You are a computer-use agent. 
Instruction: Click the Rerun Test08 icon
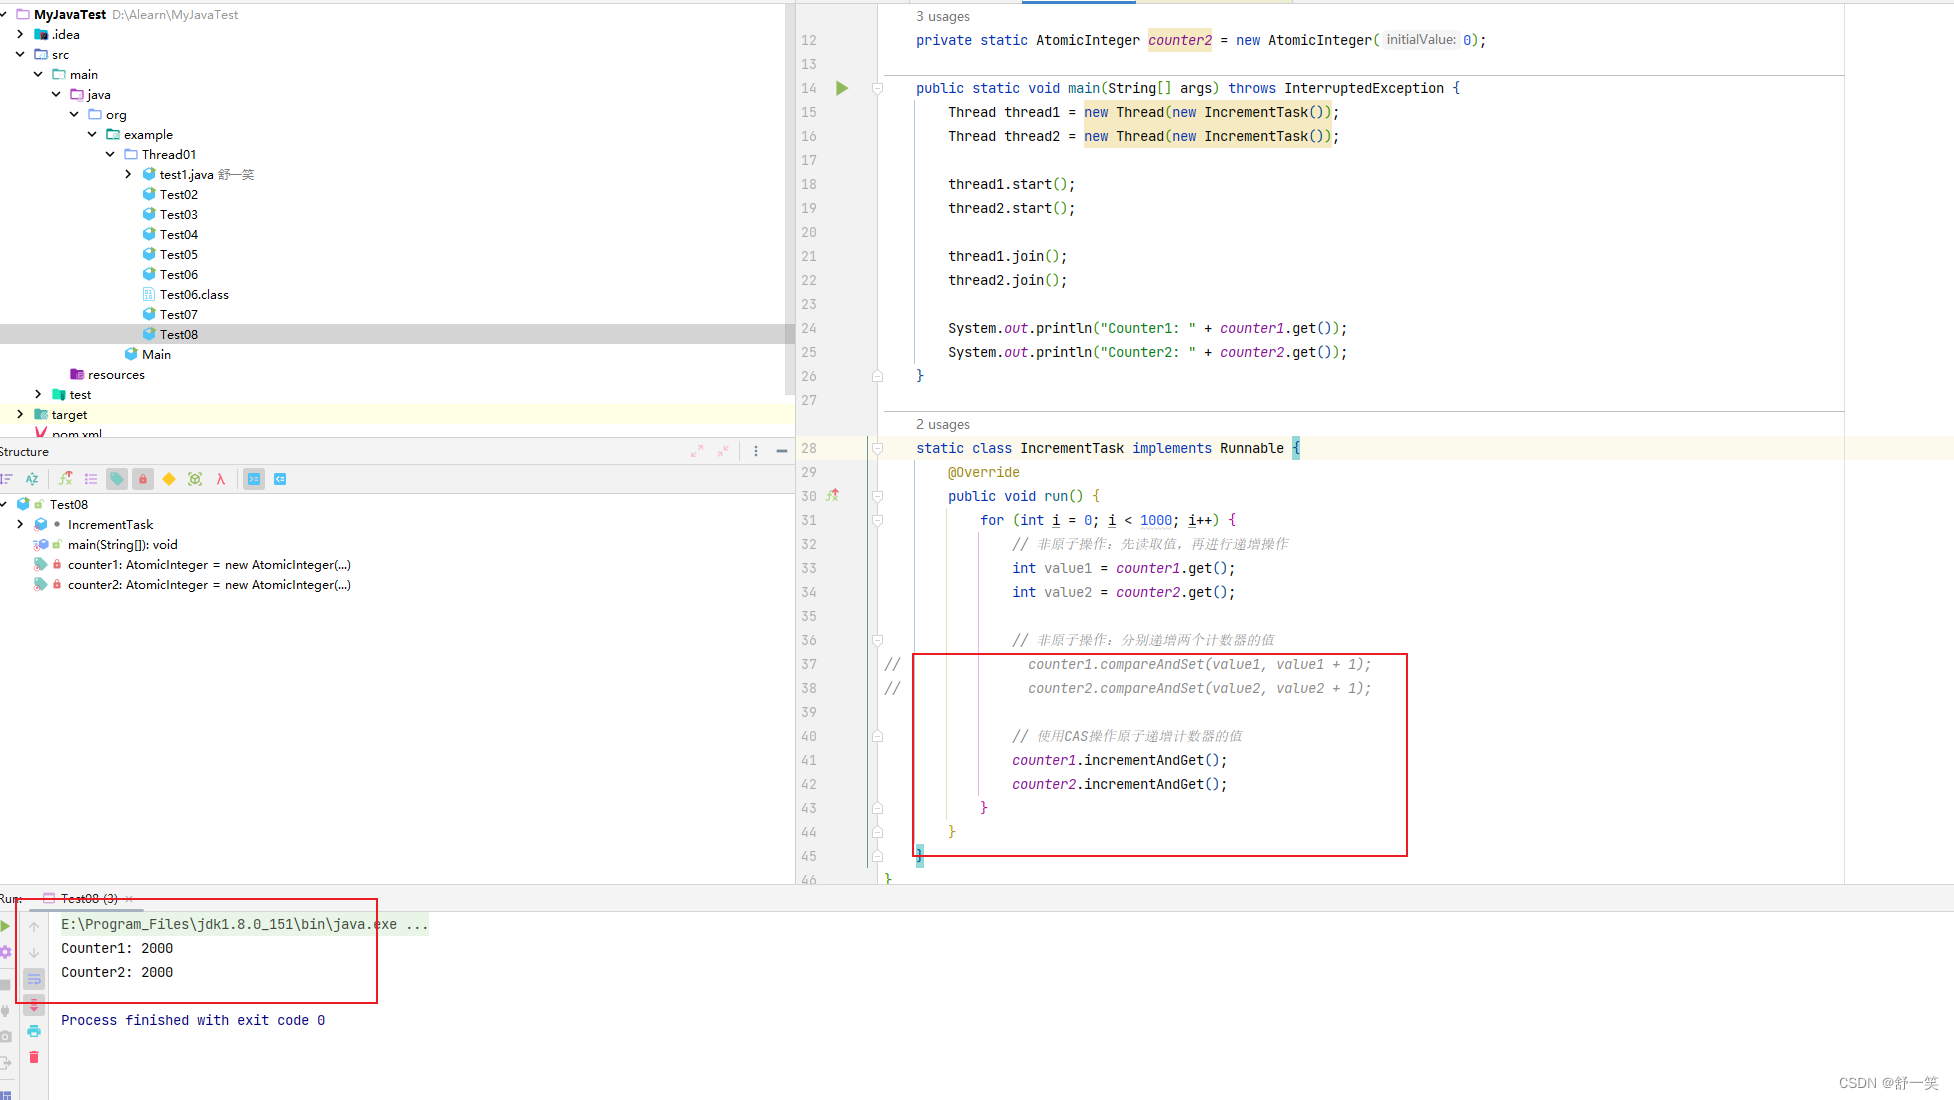[9, 923]
